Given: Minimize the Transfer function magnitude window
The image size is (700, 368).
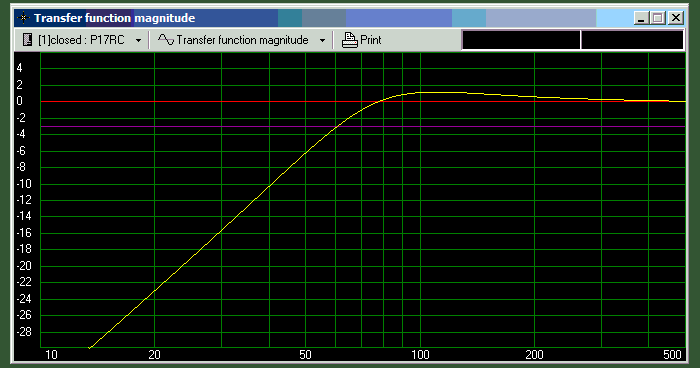Looking at the screenshot, I should (x=642, y=18).
